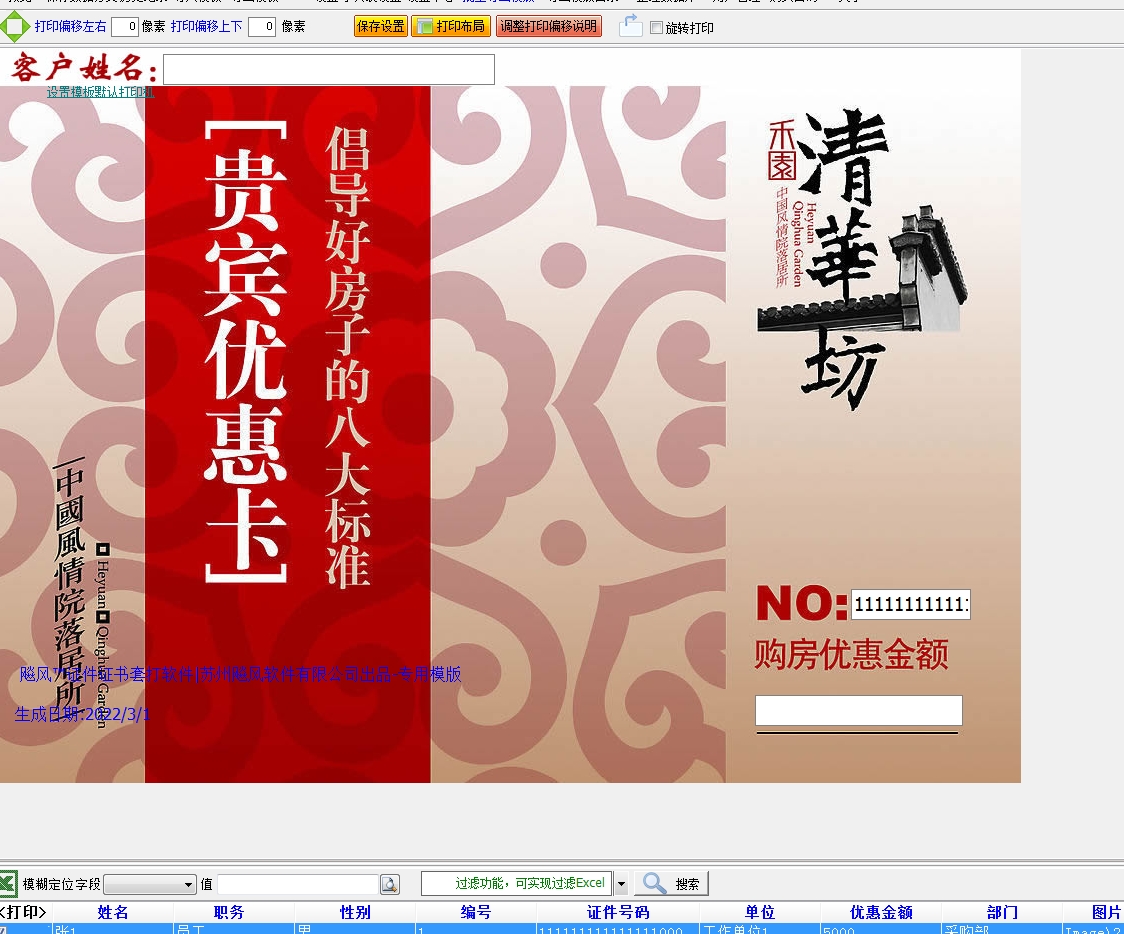This screenshot has width=1124, height=934.
Task: Open the 模糊定位字段 dropdown
Action: pos(150,885)
